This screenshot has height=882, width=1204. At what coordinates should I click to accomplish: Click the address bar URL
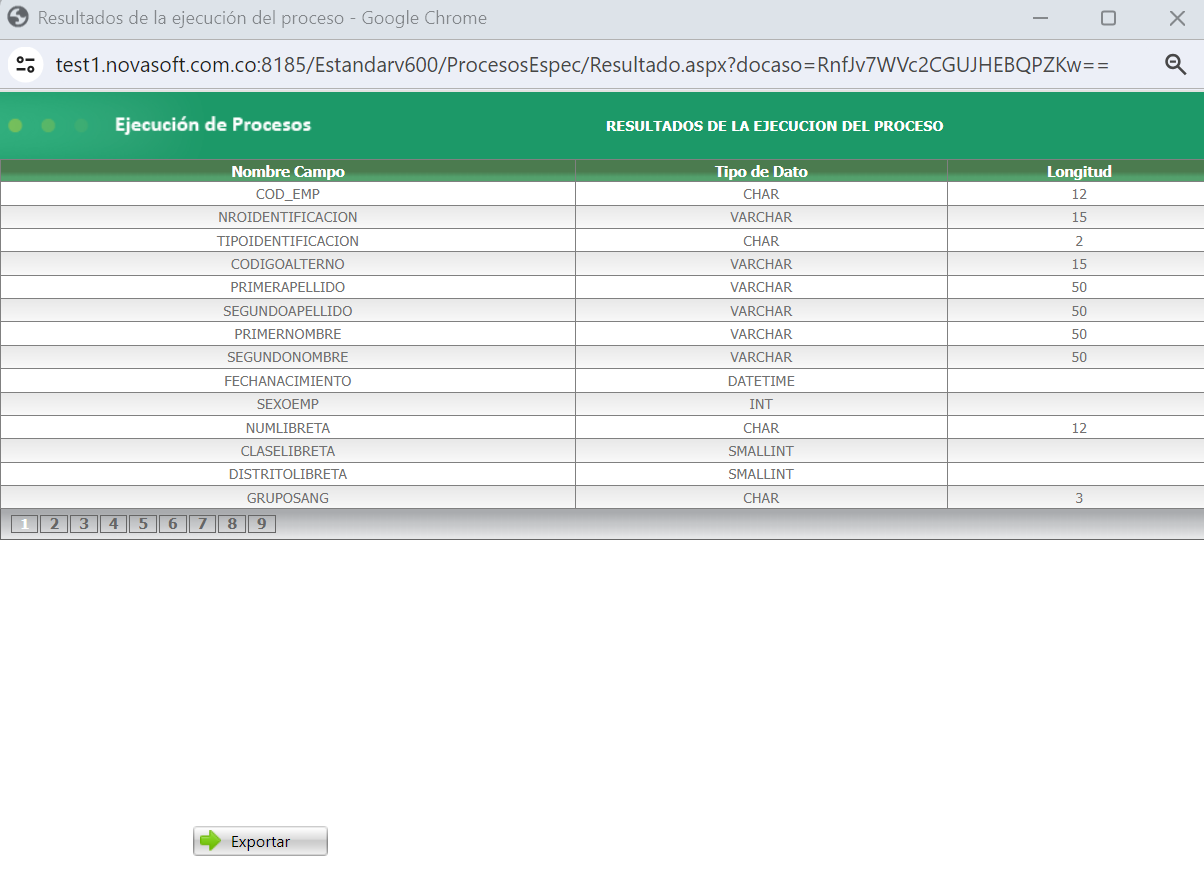point(582,65)
